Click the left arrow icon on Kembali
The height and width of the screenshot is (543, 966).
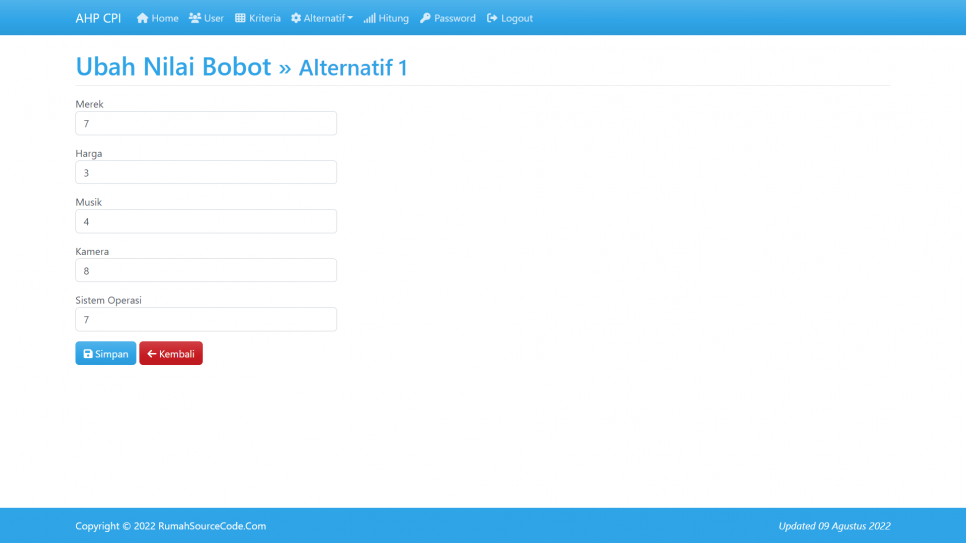tap(152, 354)
